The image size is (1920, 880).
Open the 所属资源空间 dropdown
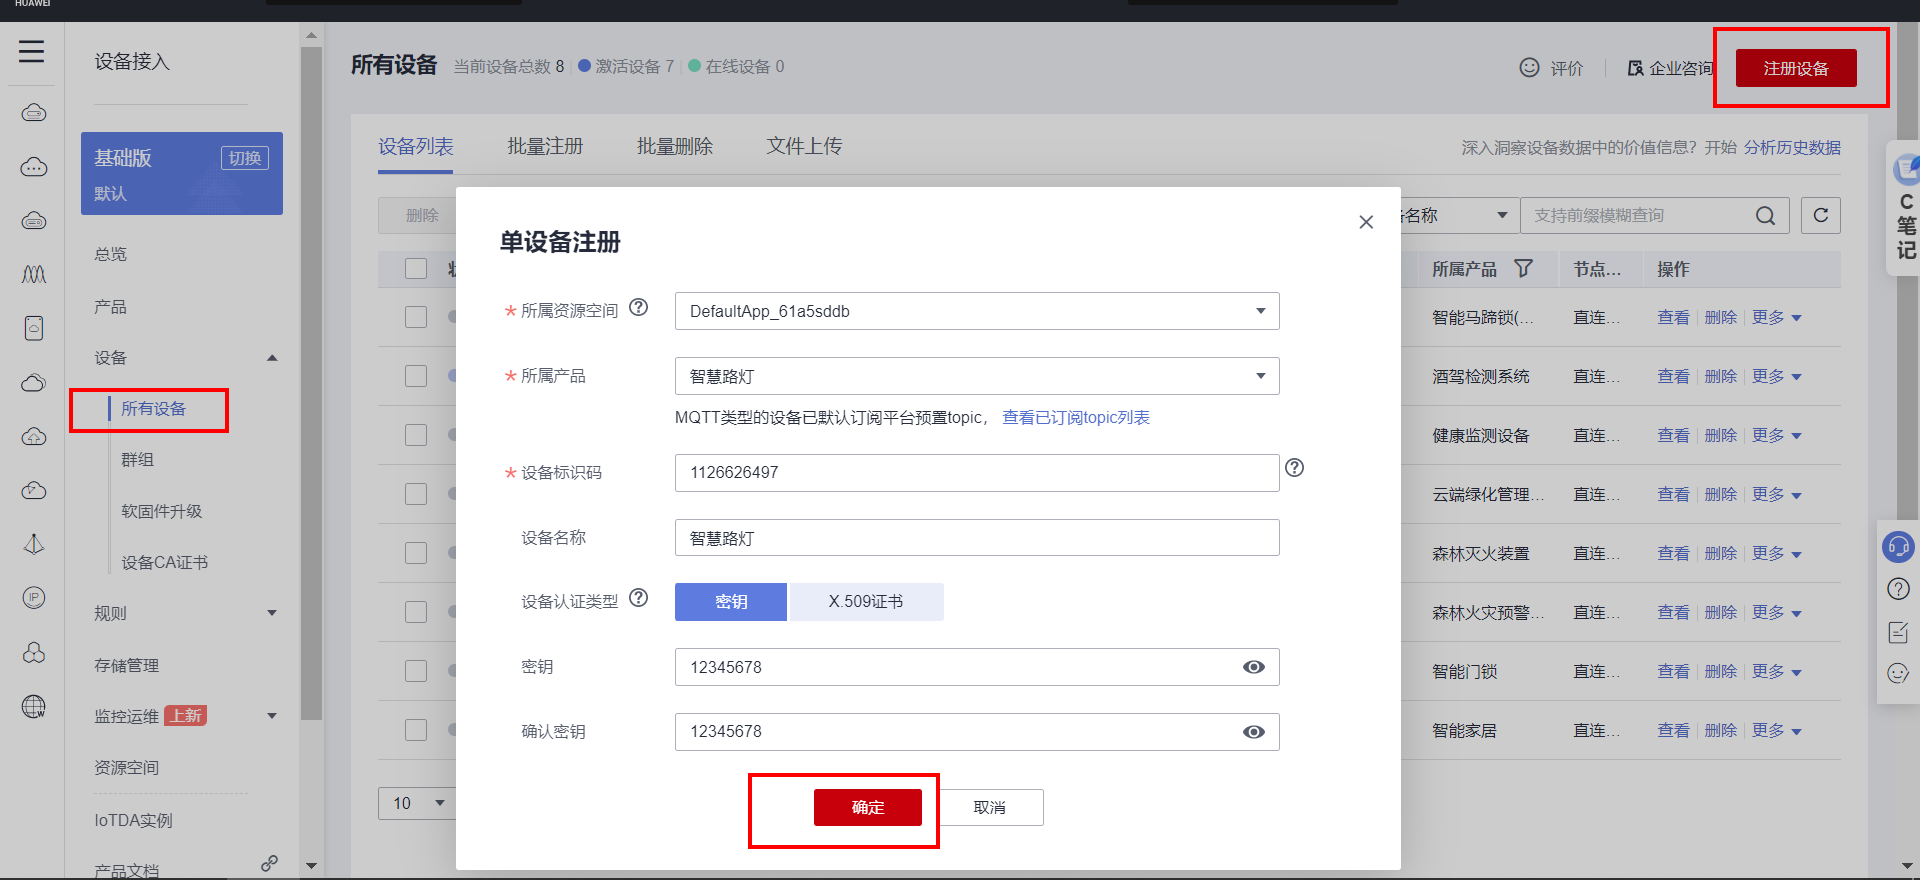[977, 311]
